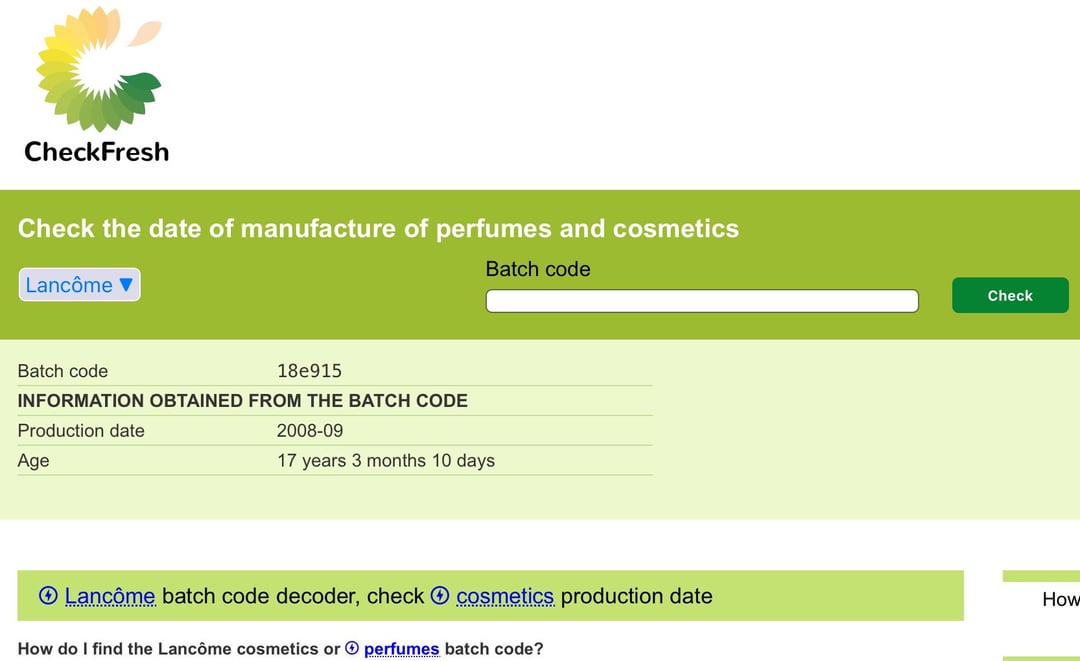Click the CheckFresh flower logo
The width and height of the screenshot is (1080, 661).
point(98,68)
